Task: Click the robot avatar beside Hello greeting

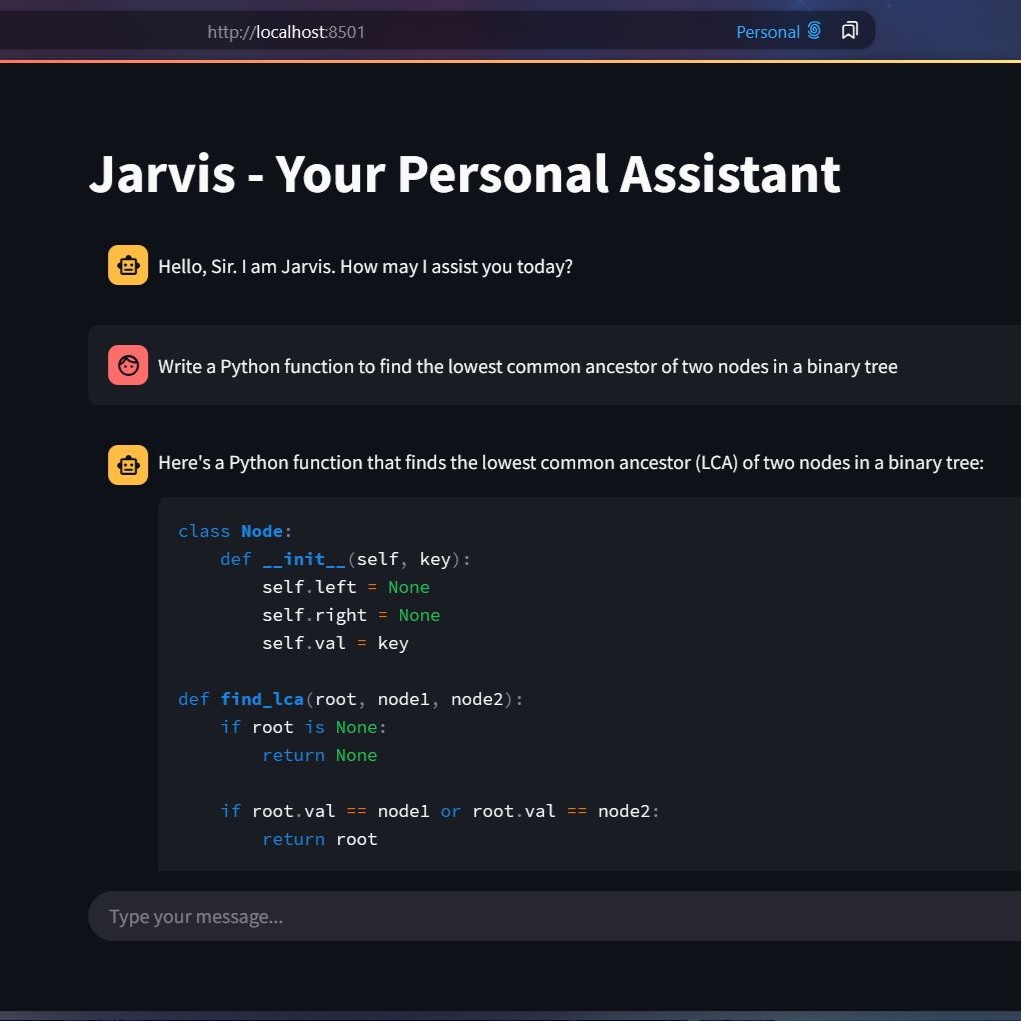Action: click(x=128, y=265)
